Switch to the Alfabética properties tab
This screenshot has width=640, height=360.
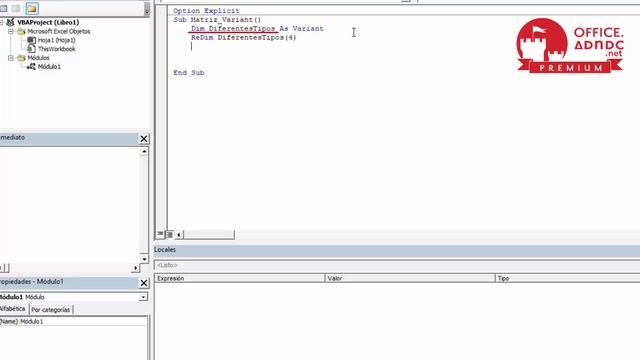(x=13, y=309)
